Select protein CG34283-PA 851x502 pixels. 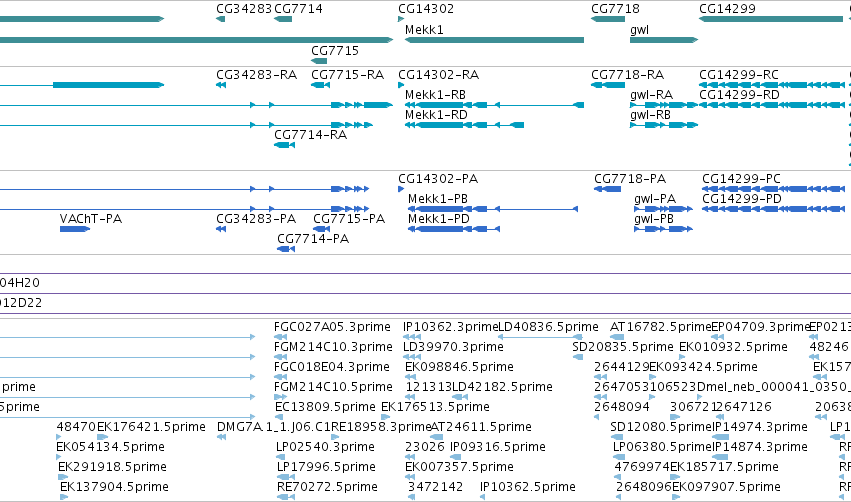[x=256, y=219]
